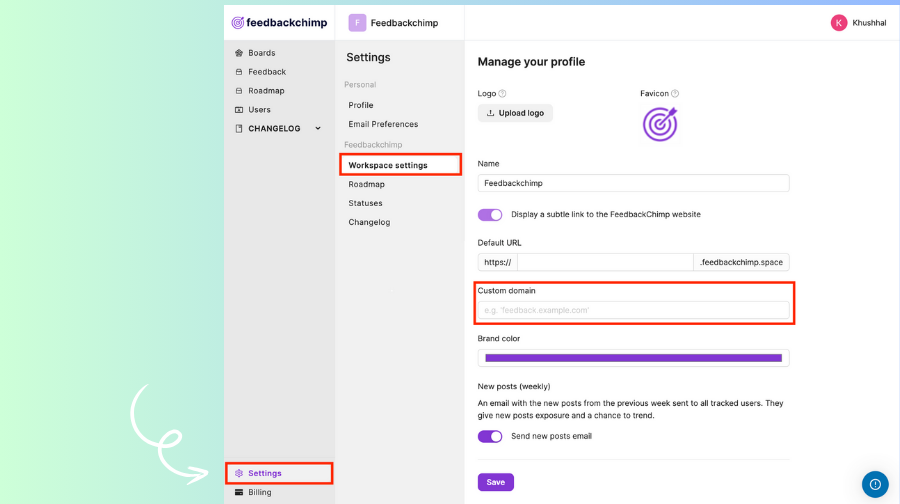Toggle the FeedbackChimp website link switch
This screenshot has width=900, height=504.
click(490, 214)
